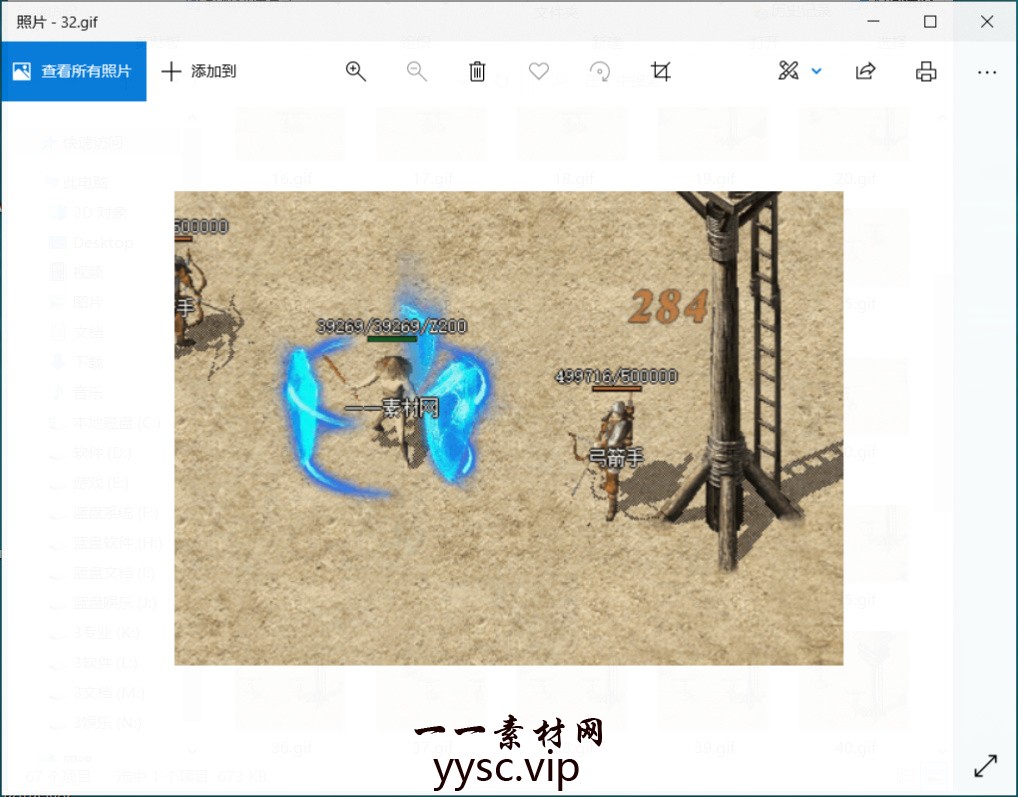The height and width of the screenshot is (797, 1018).
Task: Open the crop tool
Action: [x=661, y=71]
